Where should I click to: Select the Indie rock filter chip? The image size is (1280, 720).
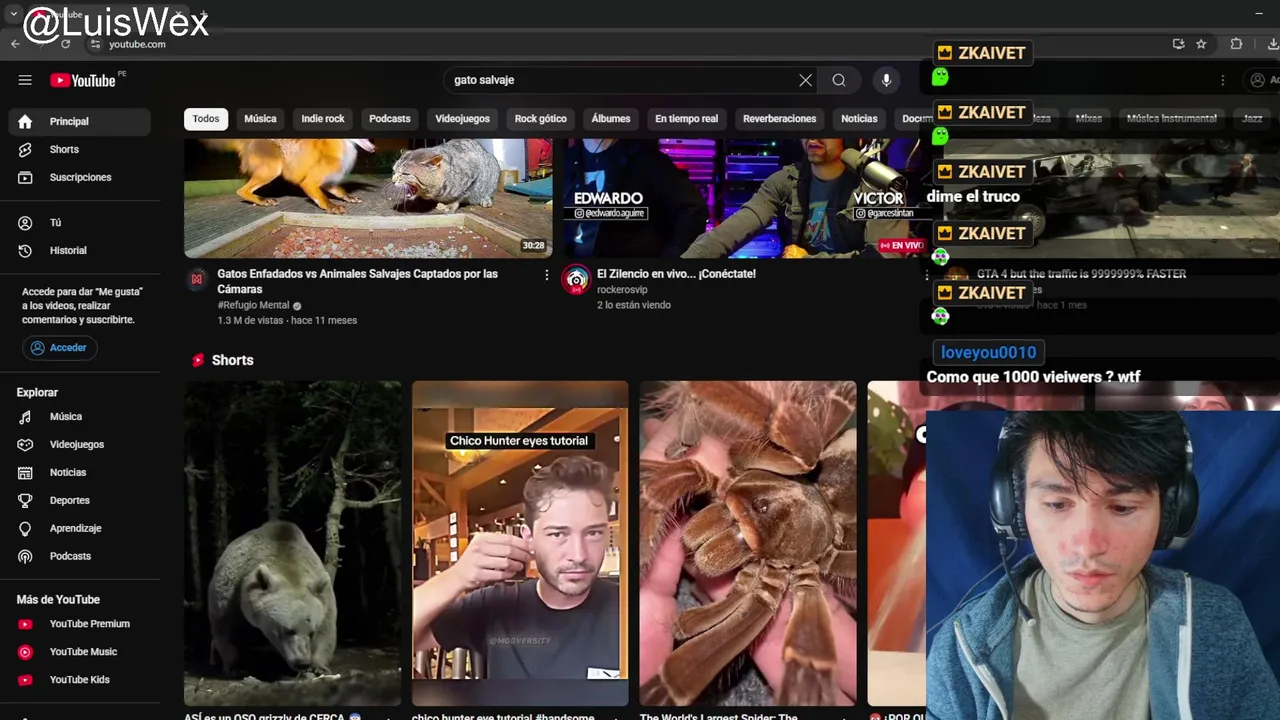point(323,119)
